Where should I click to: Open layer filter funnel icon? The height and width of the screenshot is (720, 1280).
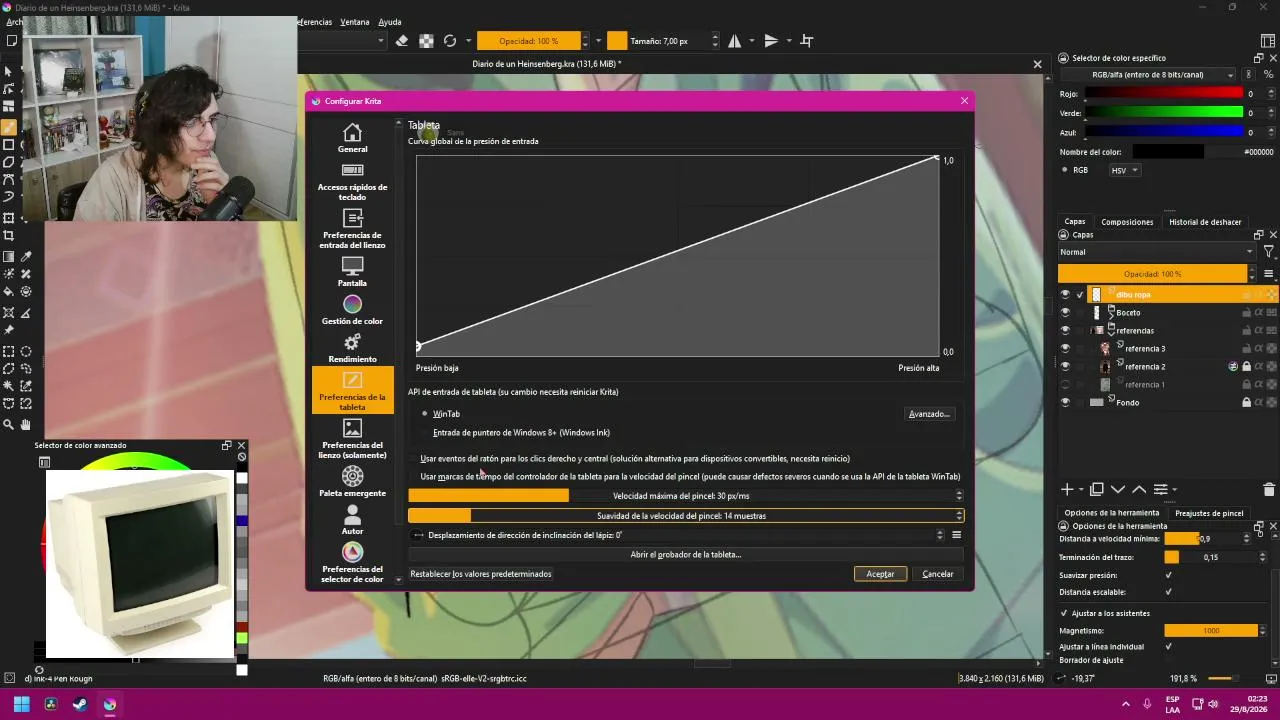coord(1269,252)
